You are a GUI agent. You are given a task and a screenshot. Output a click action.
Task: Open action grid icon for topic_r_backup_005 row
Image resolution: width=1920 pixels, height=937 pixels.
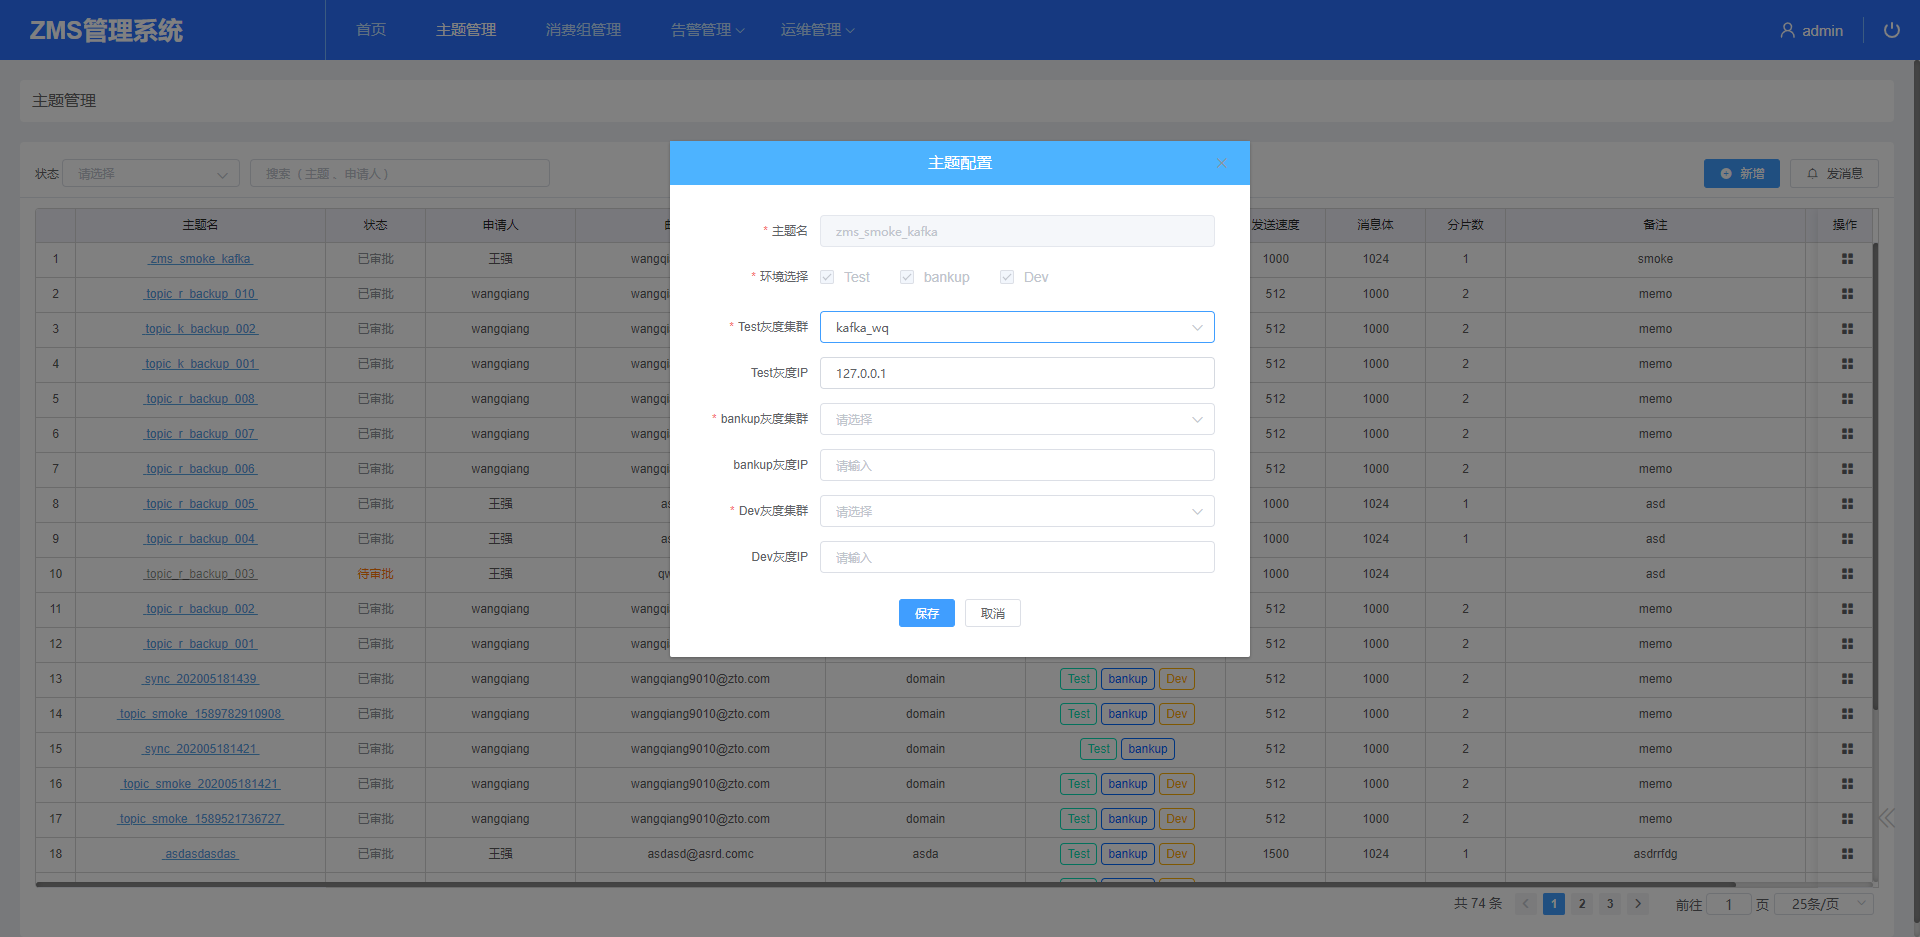pyautogui.click(x=1847, y=504)
